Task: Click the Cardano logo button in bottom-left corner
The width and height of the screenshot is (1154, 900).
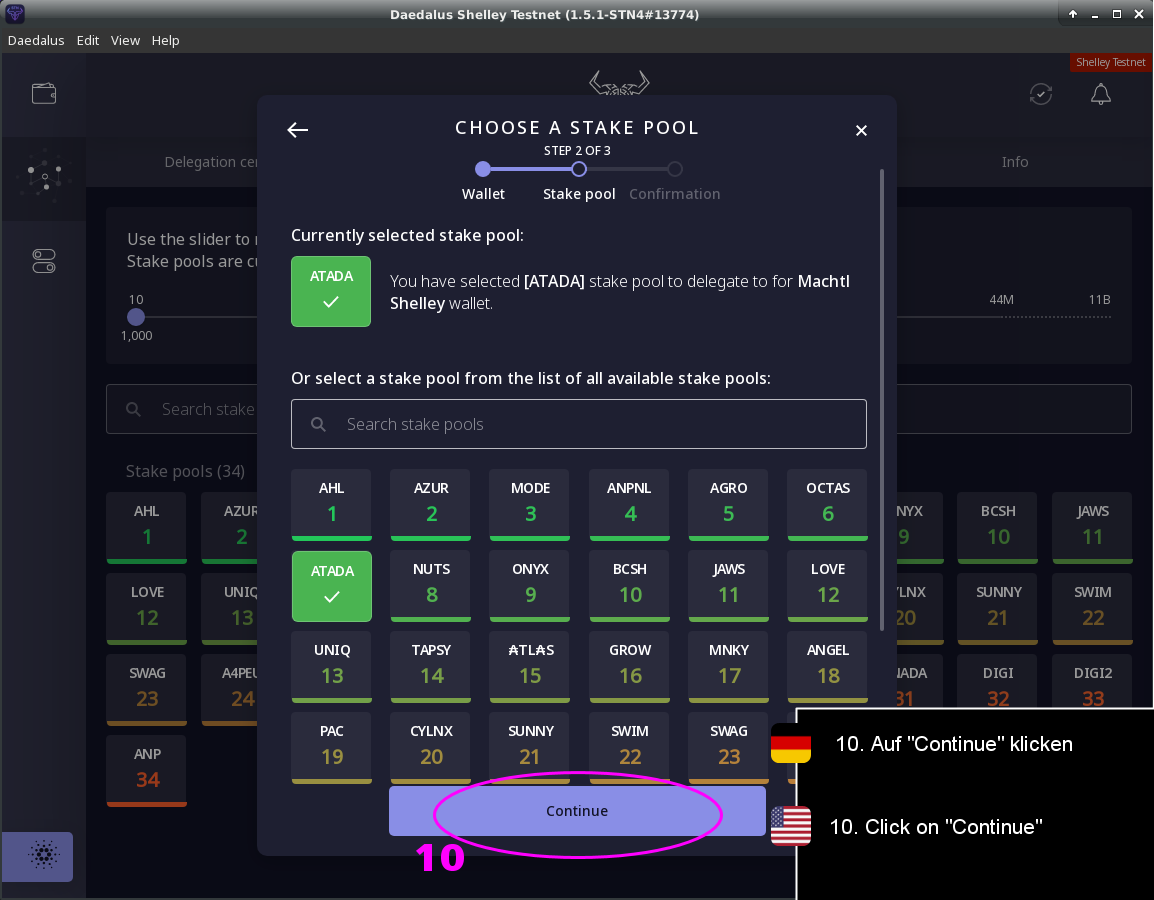Action: pyautogui.click(x=38, y=856)
